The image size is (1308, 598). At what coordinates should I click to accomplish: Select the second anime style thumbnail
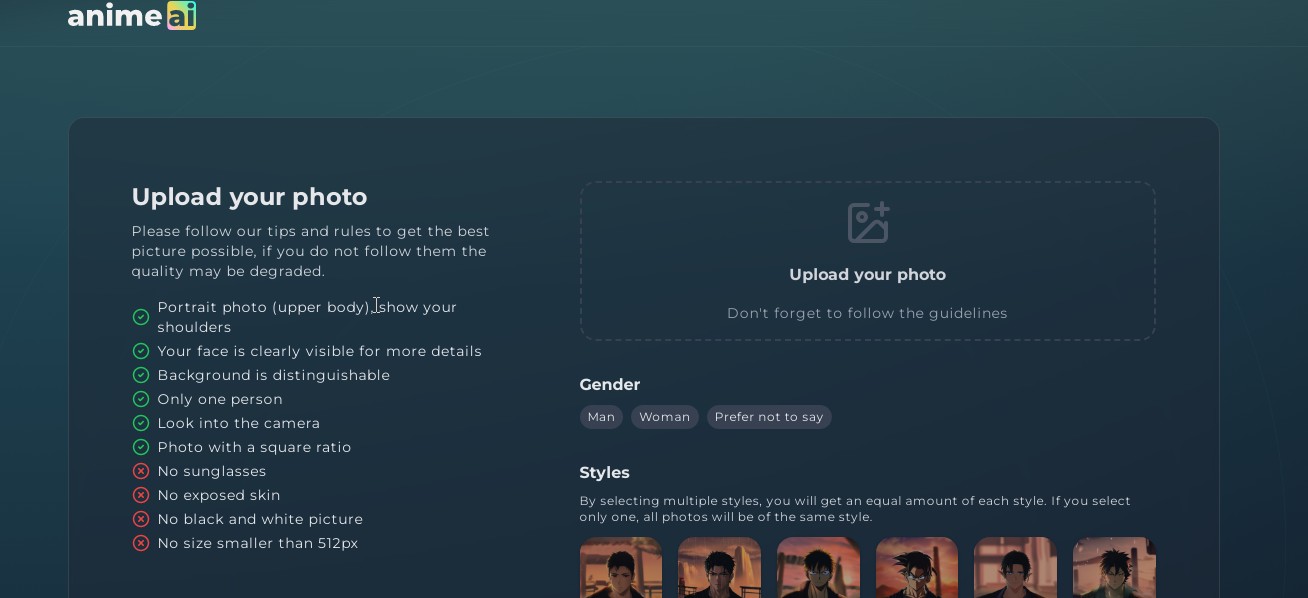coord(719,568)
